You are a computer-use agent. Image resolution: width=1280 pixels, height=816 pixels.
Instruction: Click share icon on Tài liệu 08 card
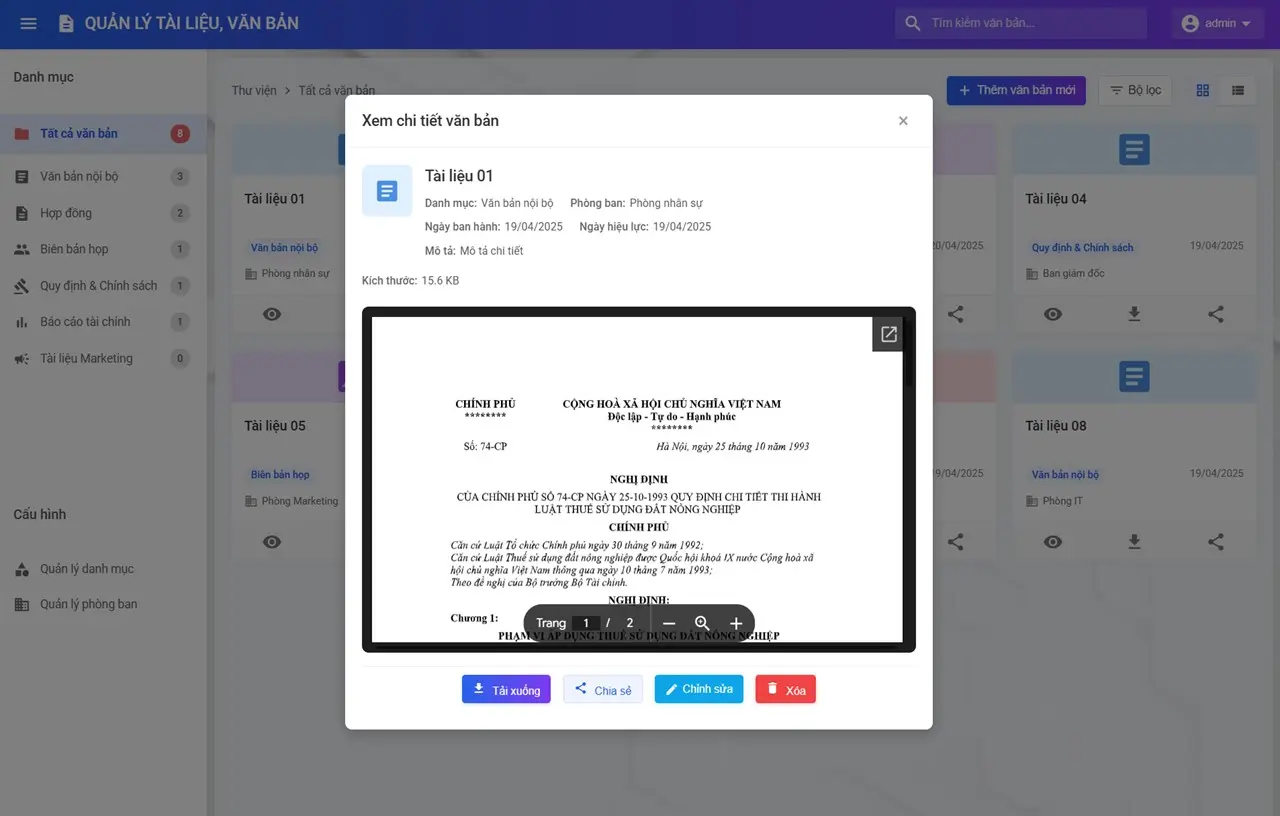1215,541
